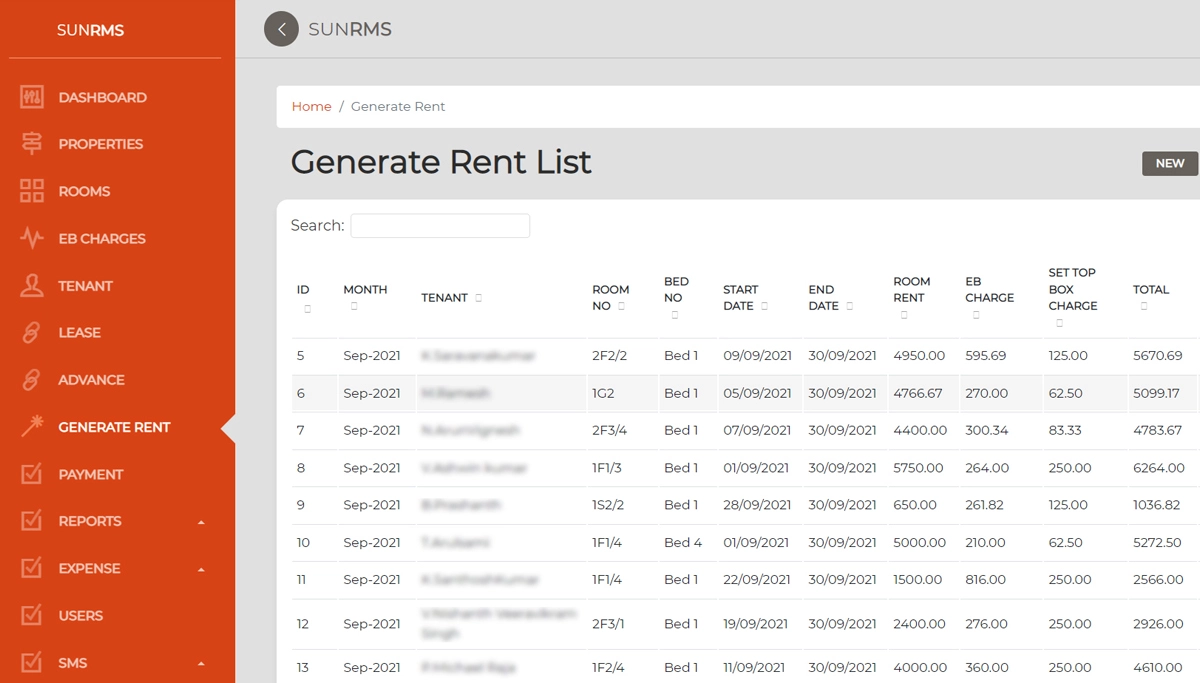Viewport: 1200px width, 683px height.
Task: Expand the Reports submenu arrow
Action: (201, 522)
